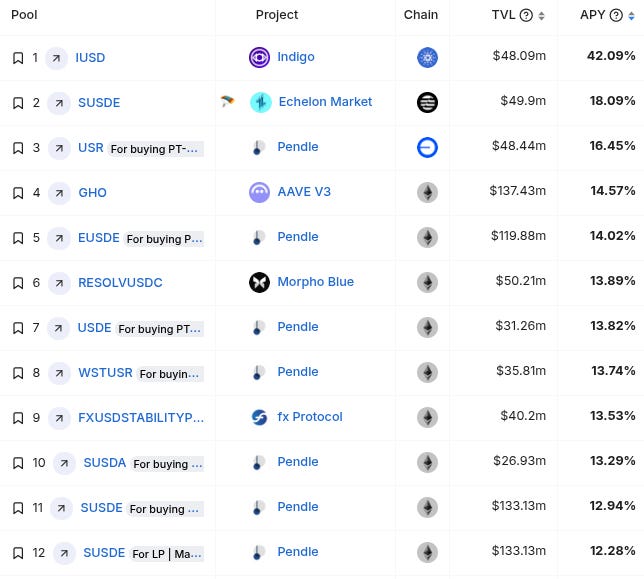This screenshot has width=644, height=579.
Task: Open external link arrow for row 11 SUSDE
Action: [x=62, y=508]
